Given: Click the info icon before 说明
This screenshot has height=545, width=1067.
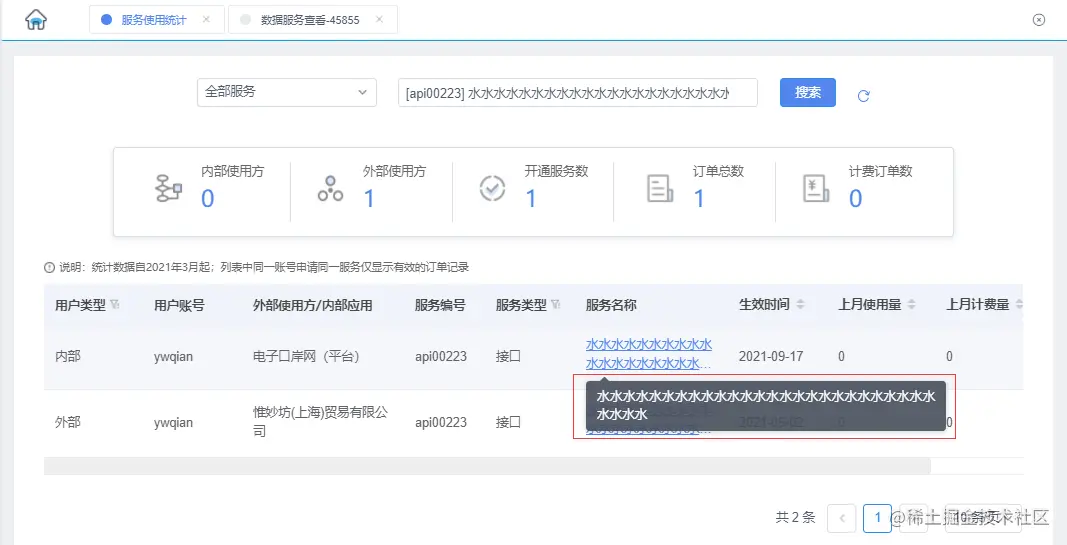Looking at the screenshot, I should pyautogui.click(x=49, y=267).
